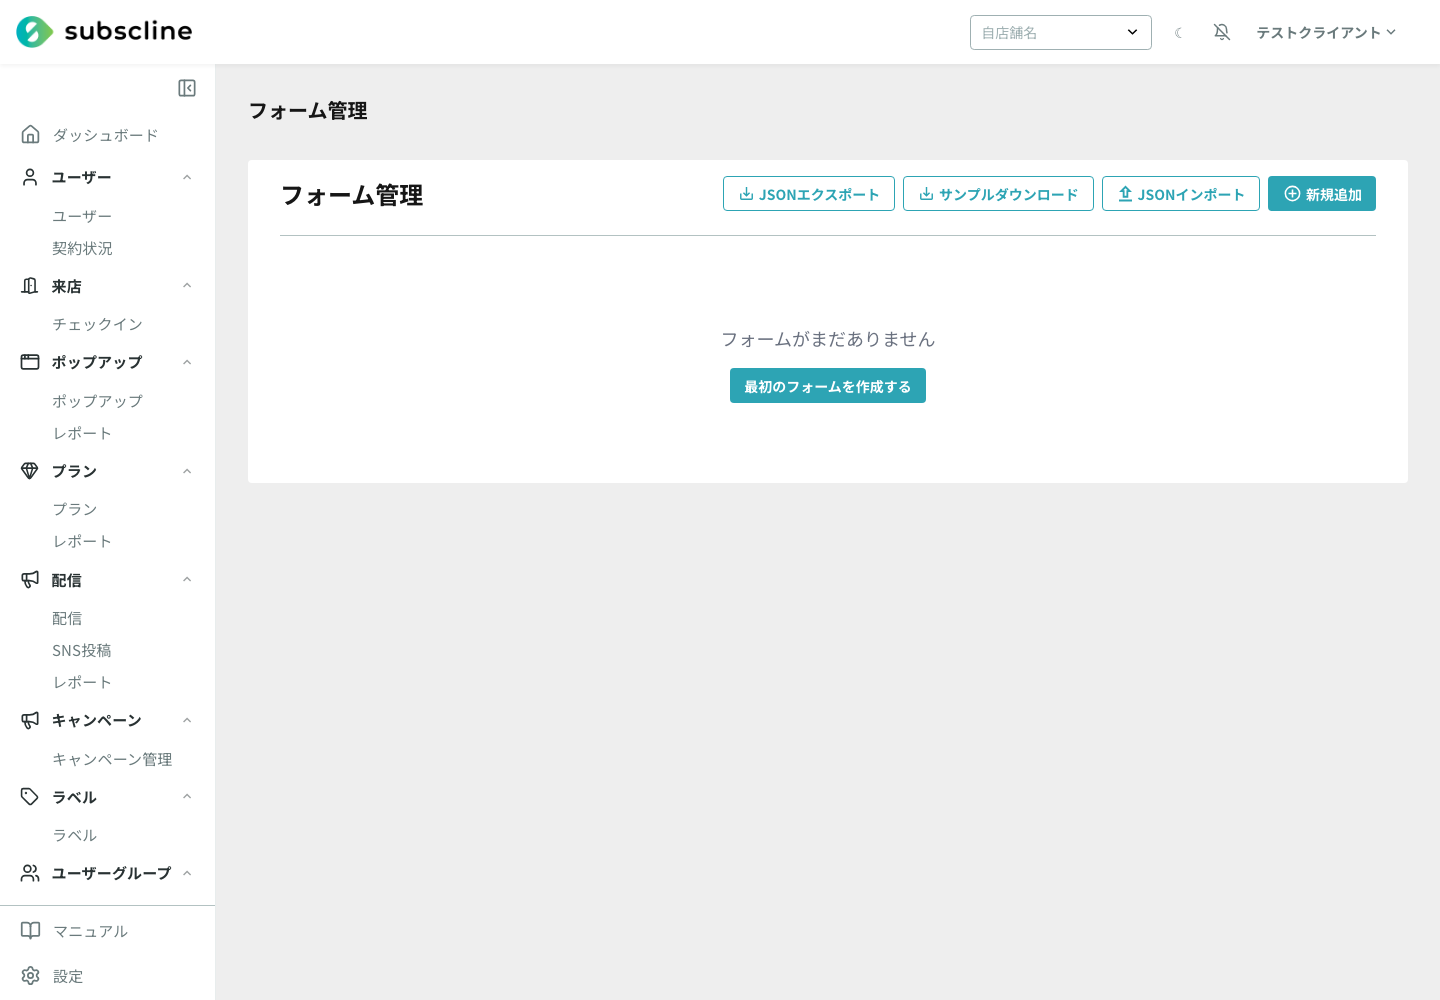Viewport: 1440px width, 1000px height.
Task: Collapse the 配信 section chevron
Action: click(187, 580)
